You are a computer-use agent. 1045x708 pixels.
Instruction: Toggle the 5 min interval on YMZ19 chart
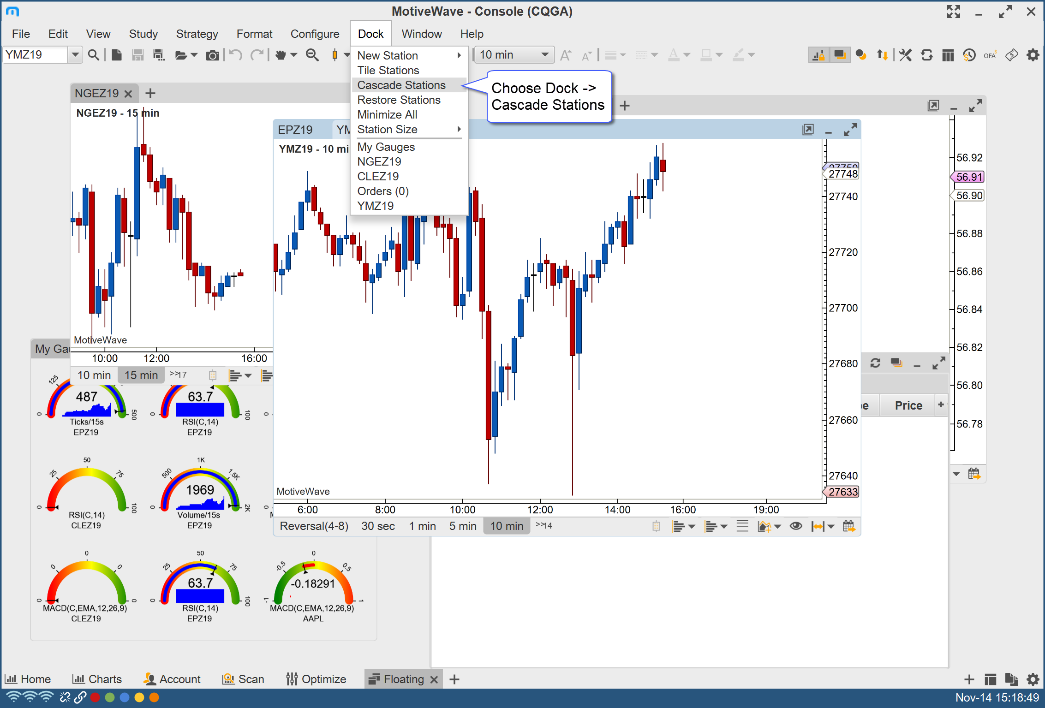pyautogui.click(x=462, y=526)
